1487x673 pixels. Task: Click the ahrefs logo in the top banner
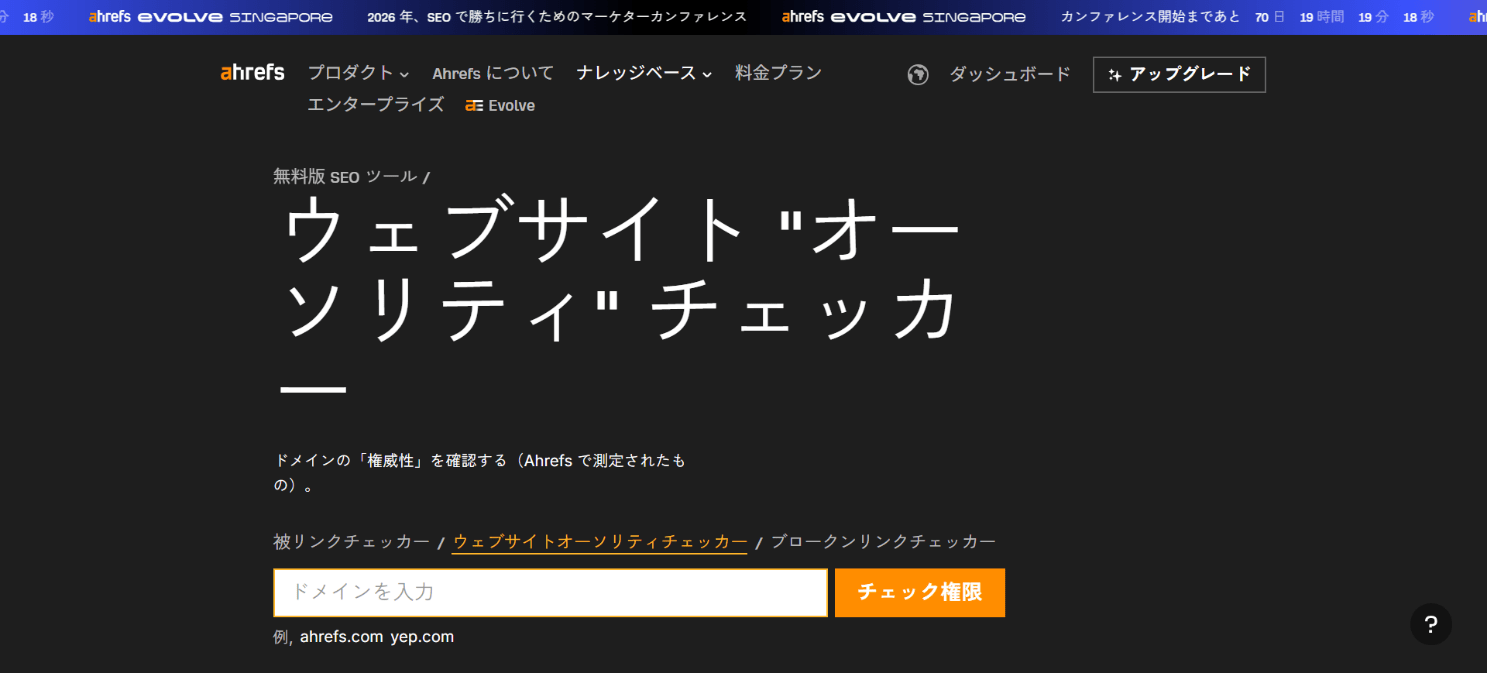[108, 16]
